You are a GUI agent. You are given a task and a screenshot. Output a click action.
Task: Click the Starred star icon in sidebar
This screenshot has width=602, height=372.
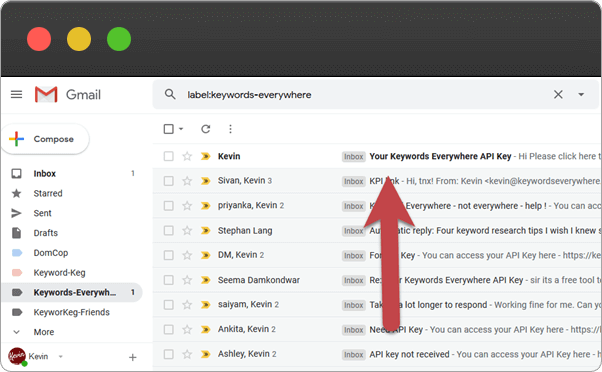17,193
